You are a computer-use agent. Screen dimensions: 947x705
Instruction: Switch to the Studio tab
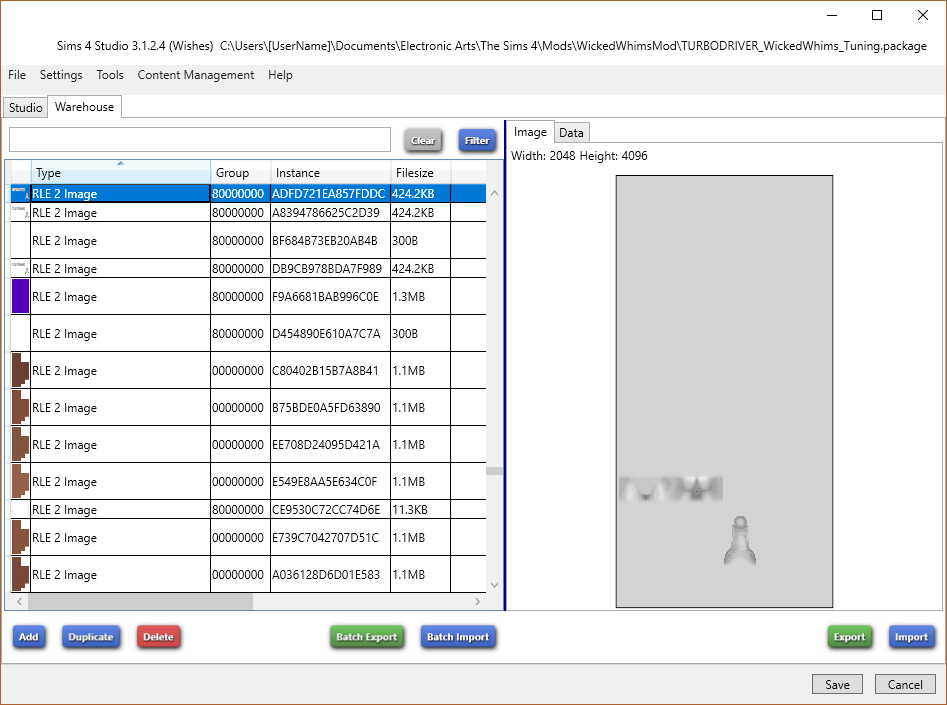tap(25, 108)
